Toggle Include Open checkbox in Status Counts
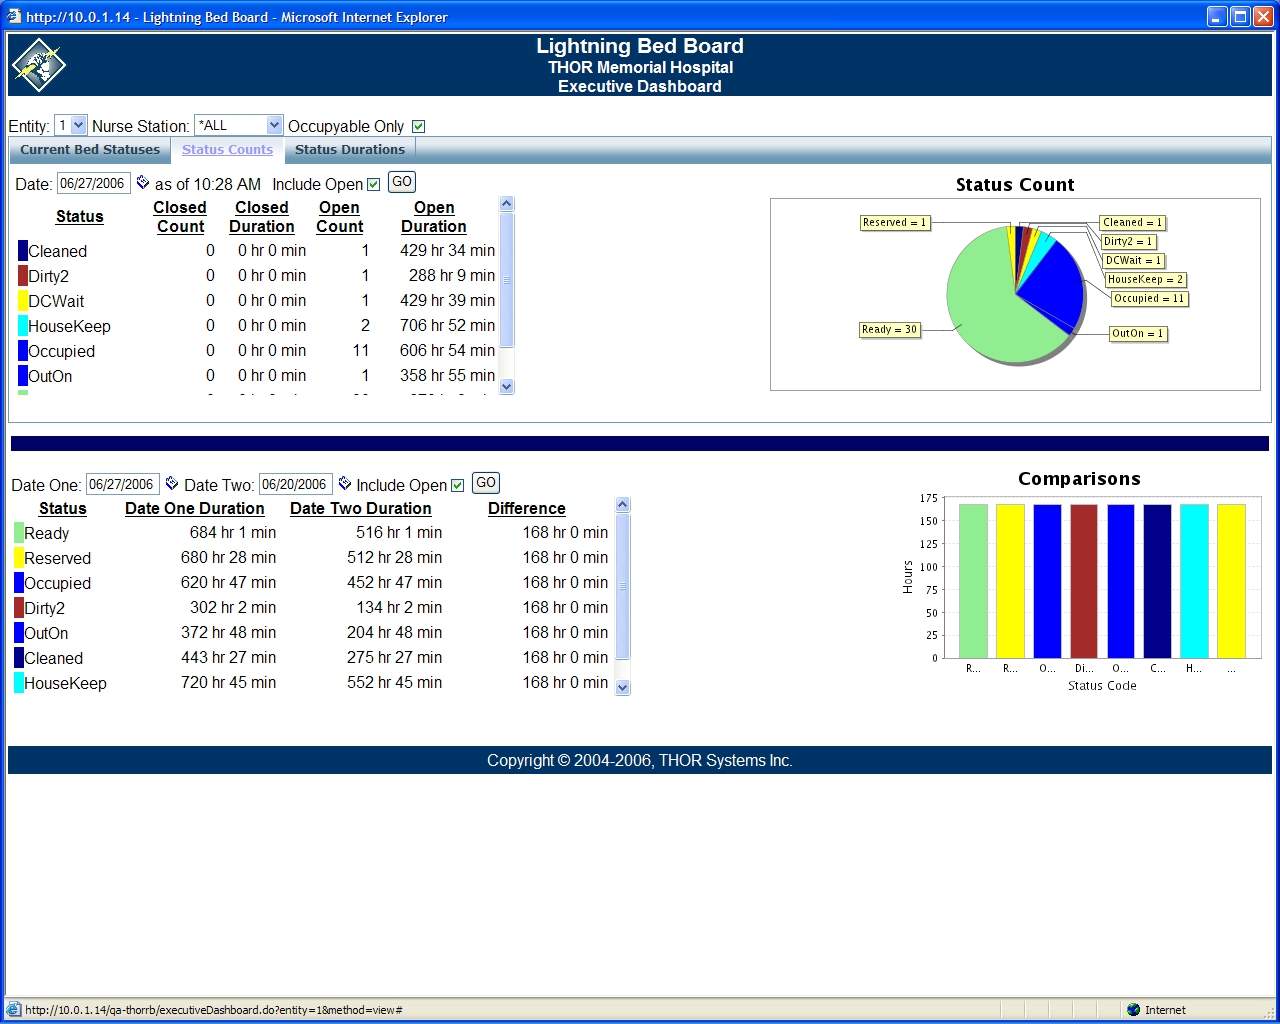The width and height of the screenshot is (1280, 1024). click(x=374, y=184)
